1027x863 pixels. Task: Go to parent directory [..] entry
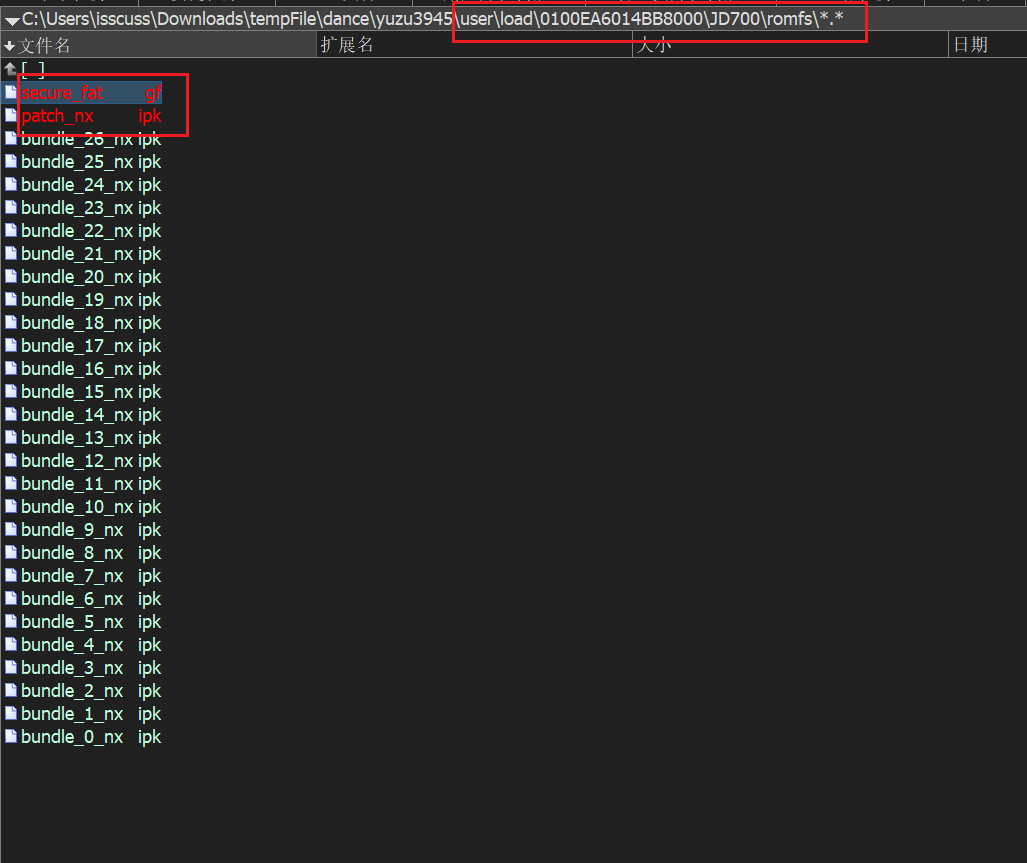click(33, 69)
